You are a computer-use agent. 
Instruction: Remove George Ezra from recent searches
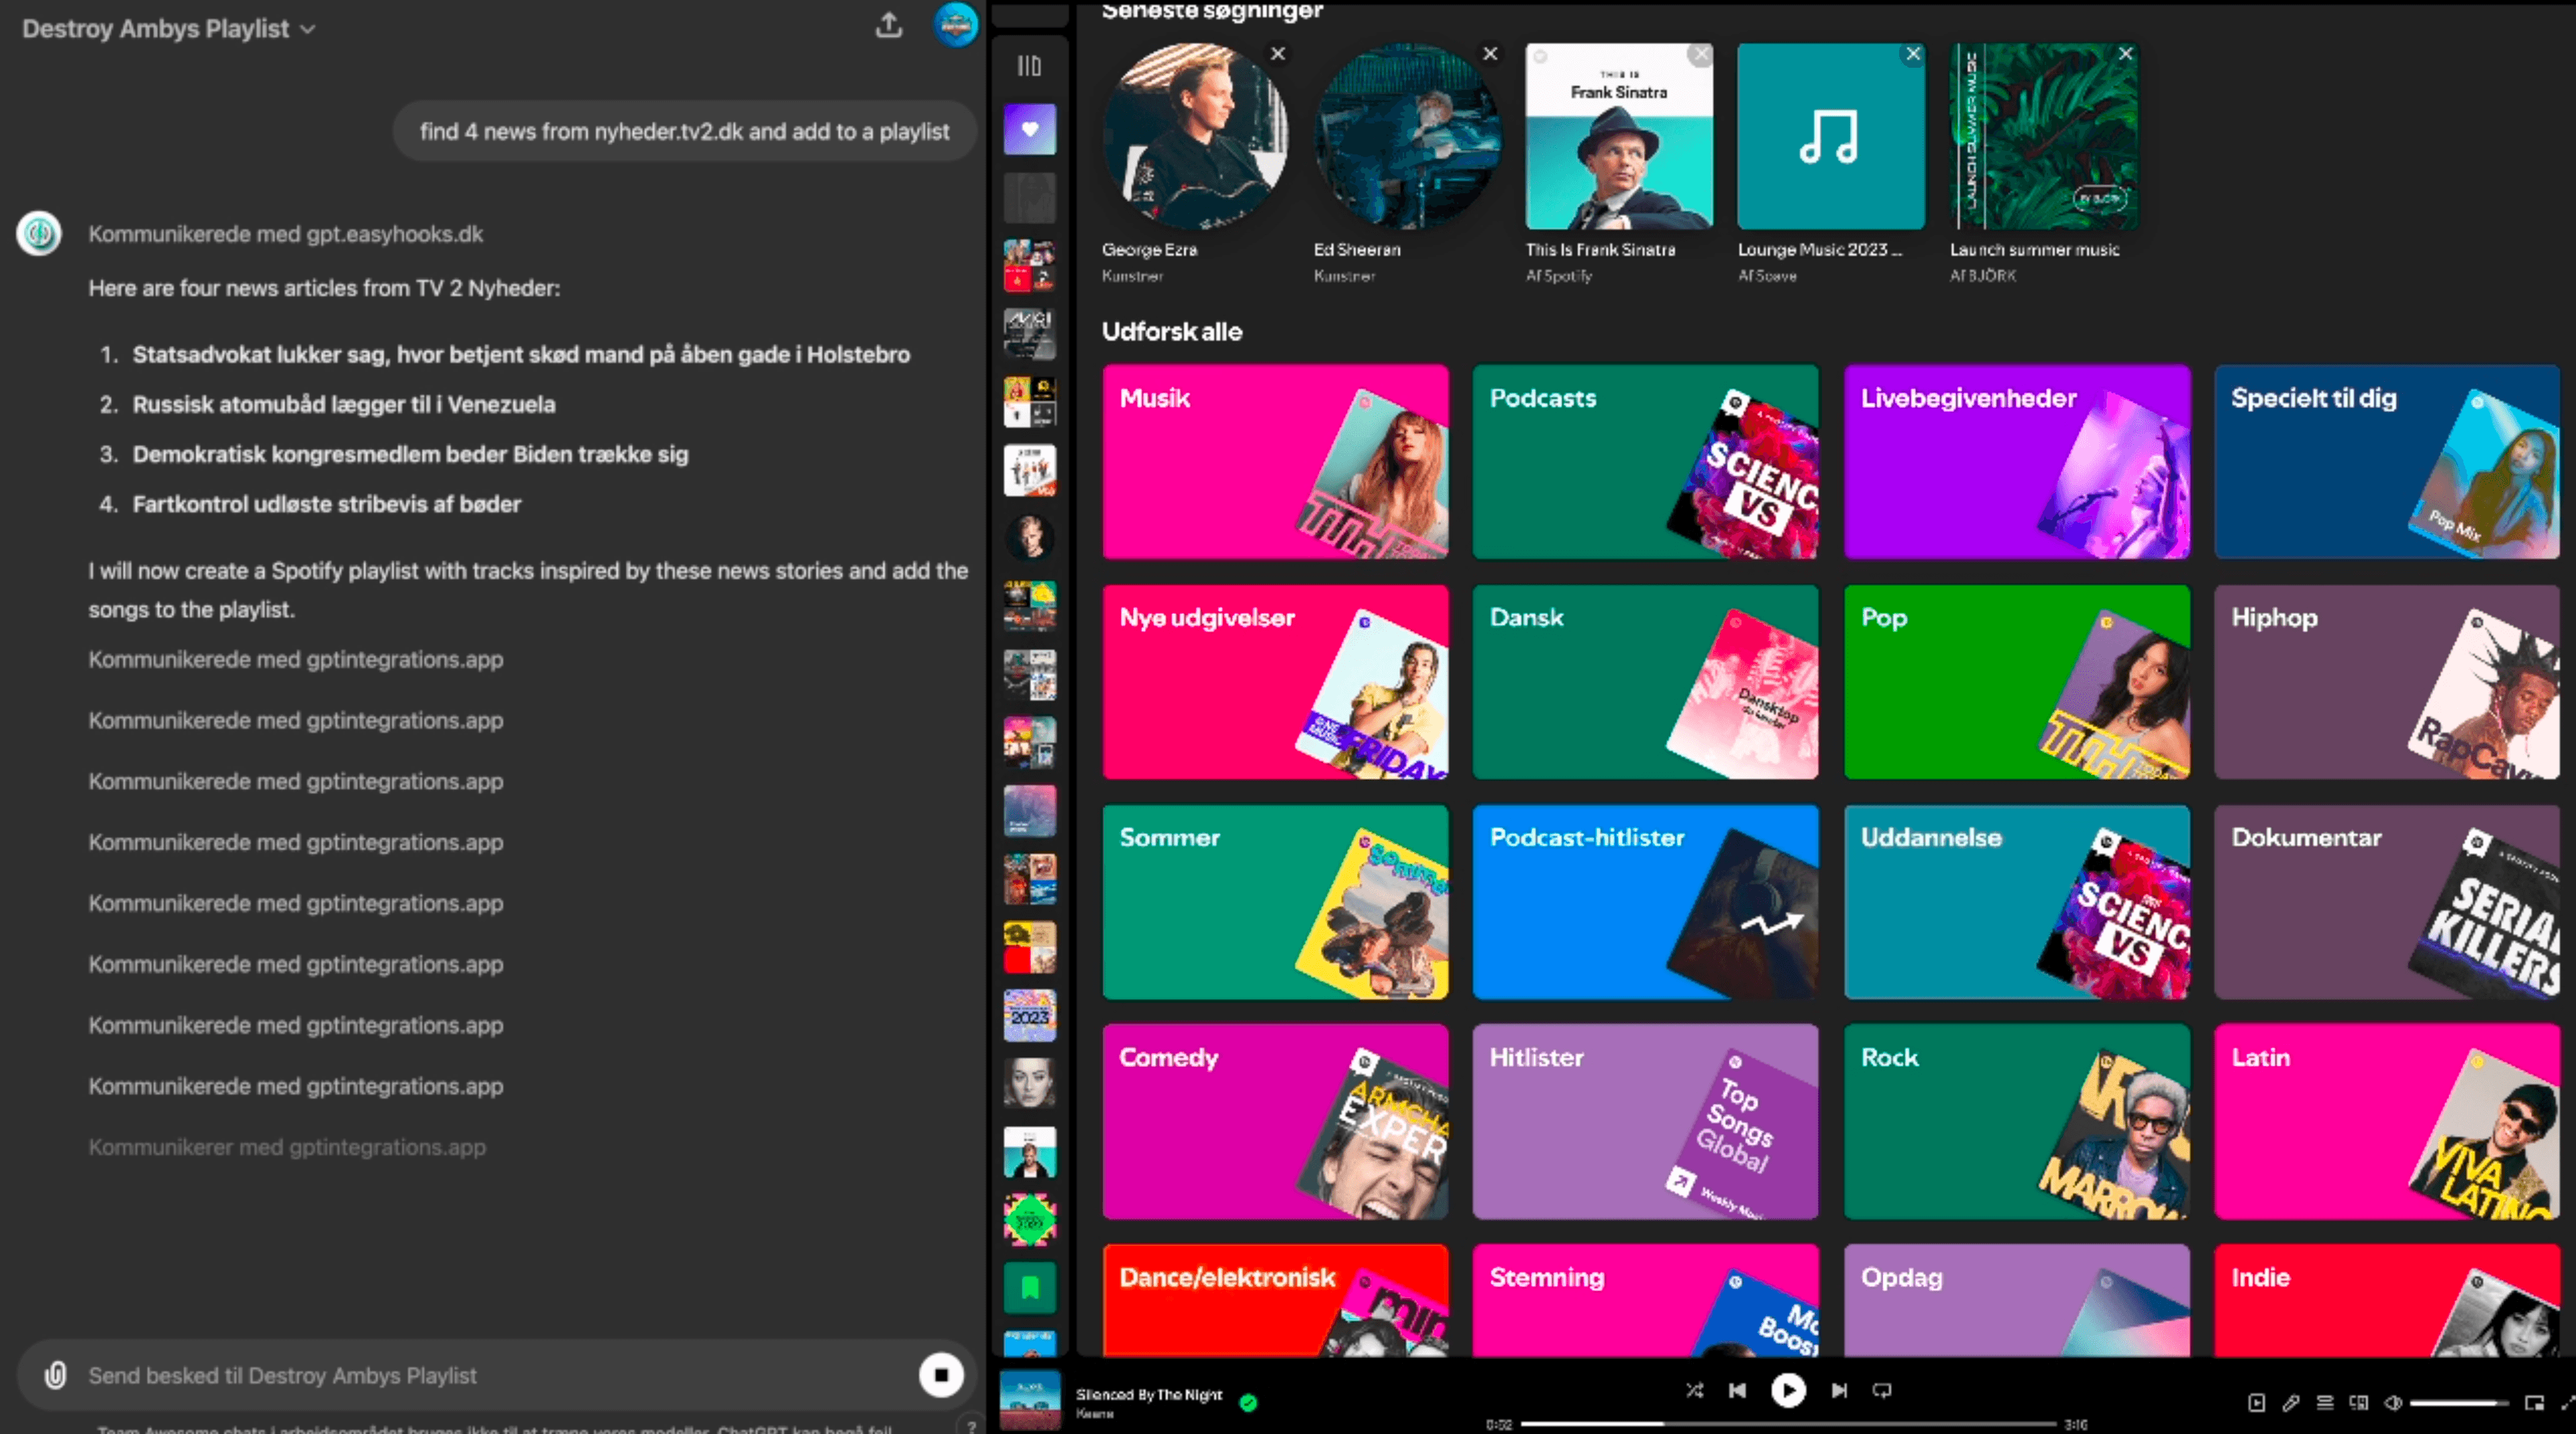pyautogui.click(x=1277, y=54)
